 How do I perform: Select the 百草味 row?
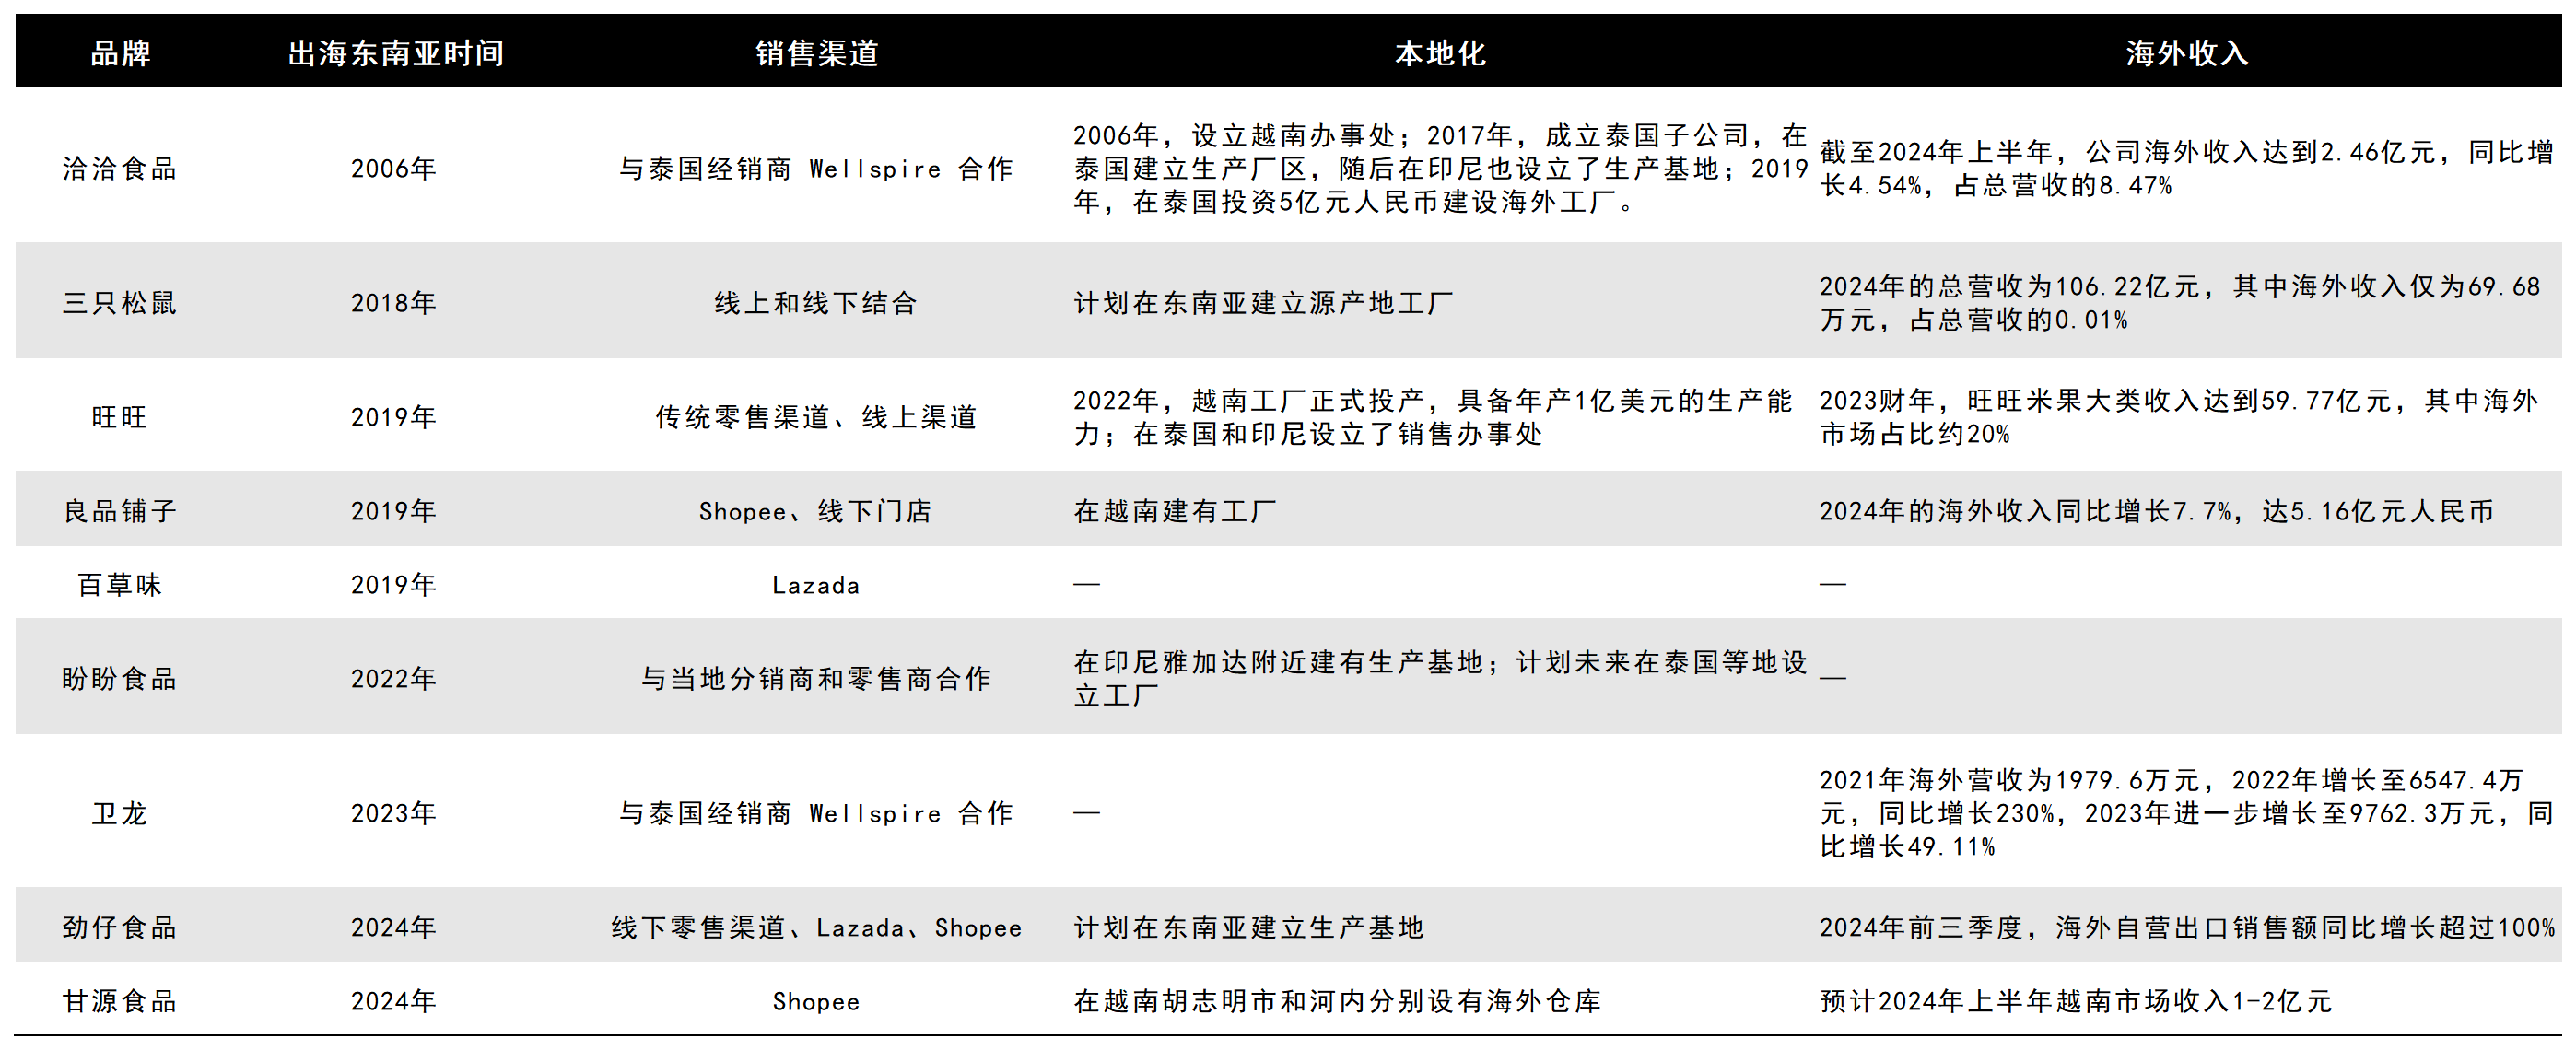[119, 585]
